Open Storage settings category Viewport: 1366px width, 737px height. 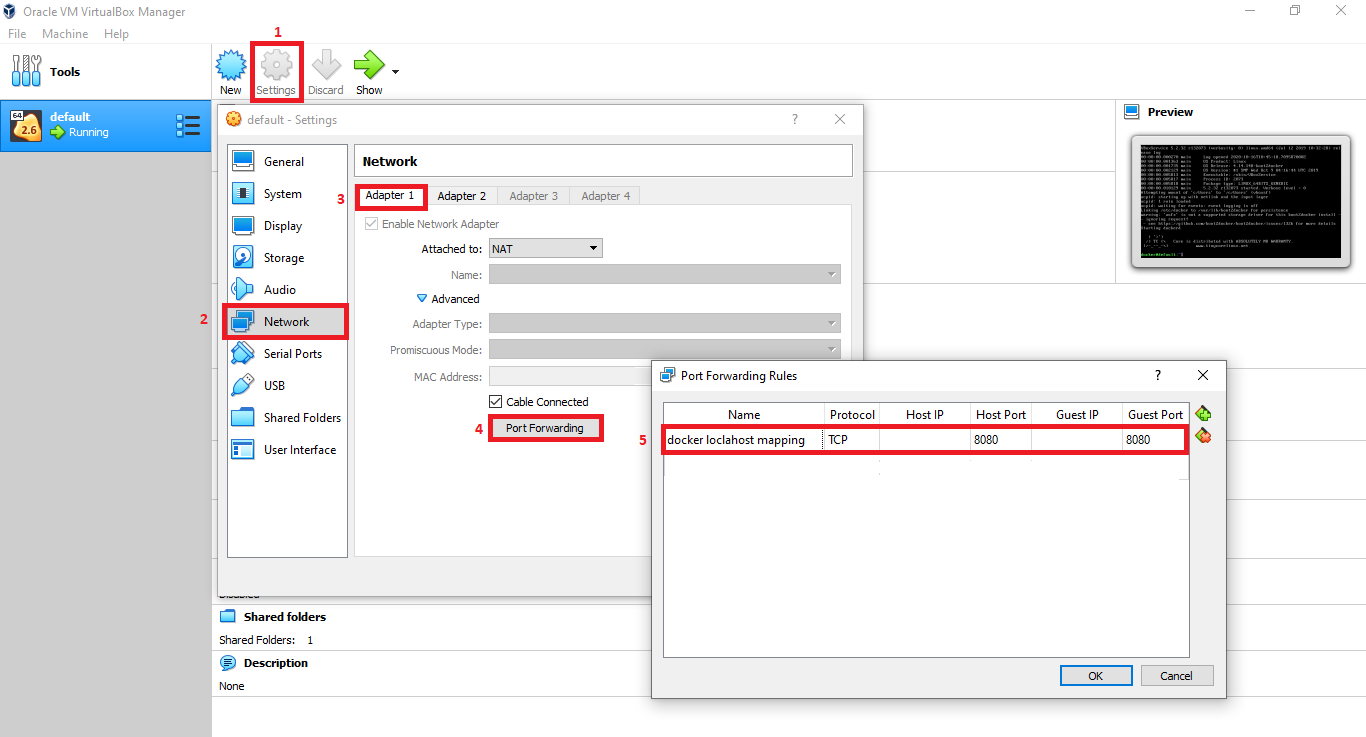(x=287, y=257)
